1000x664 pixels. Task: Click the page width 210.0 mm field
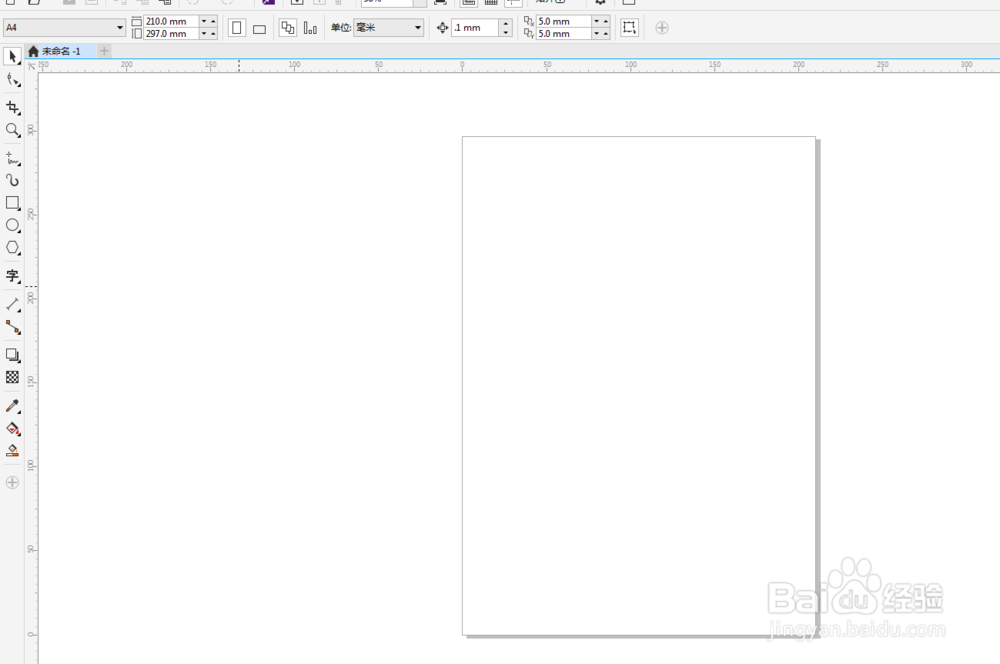[171, 21]
